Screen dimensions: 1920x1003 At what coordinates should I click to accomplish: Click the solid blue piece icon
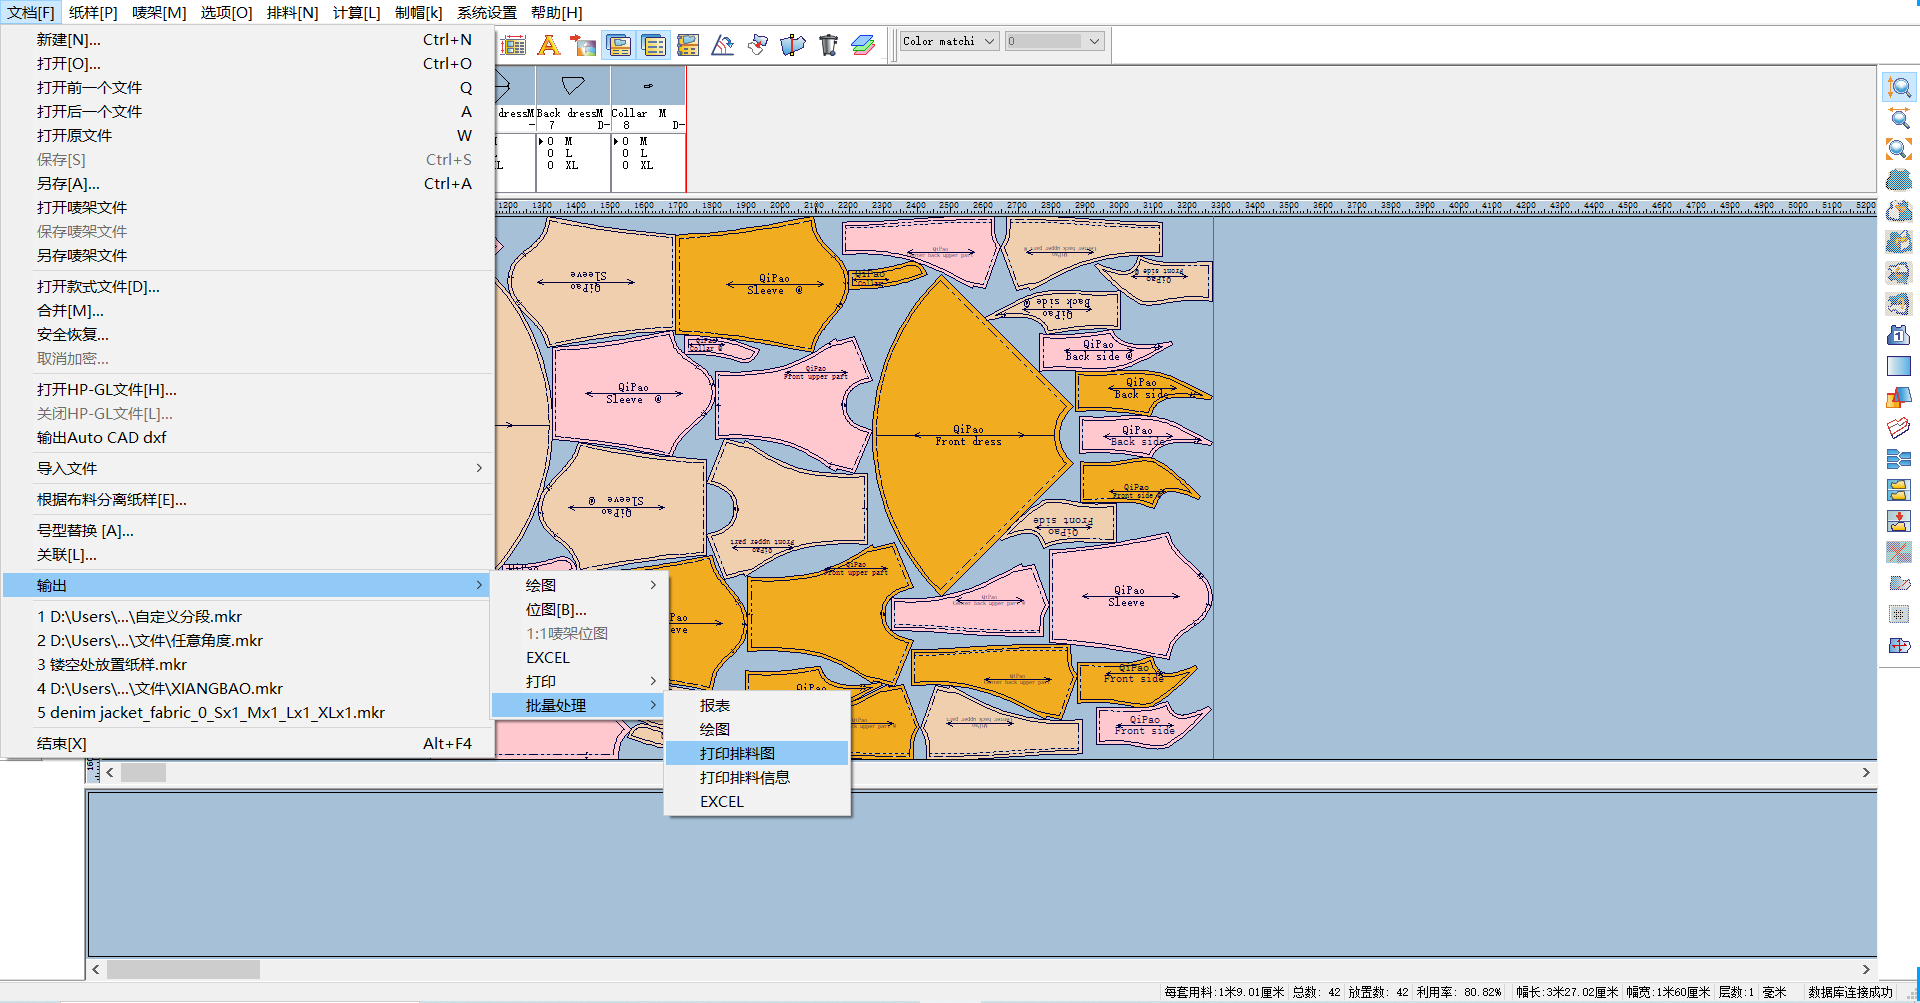click(x=1898, y=180)
